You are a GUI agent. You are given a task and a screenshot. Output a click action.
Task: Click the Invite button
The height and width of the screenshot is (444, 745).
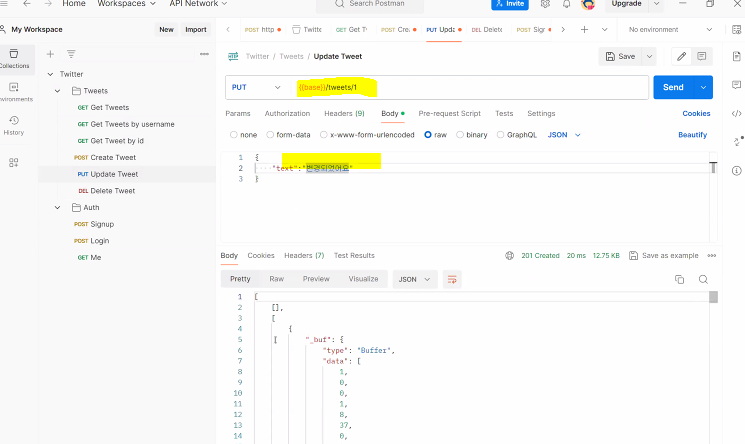(x=510, y=4)
